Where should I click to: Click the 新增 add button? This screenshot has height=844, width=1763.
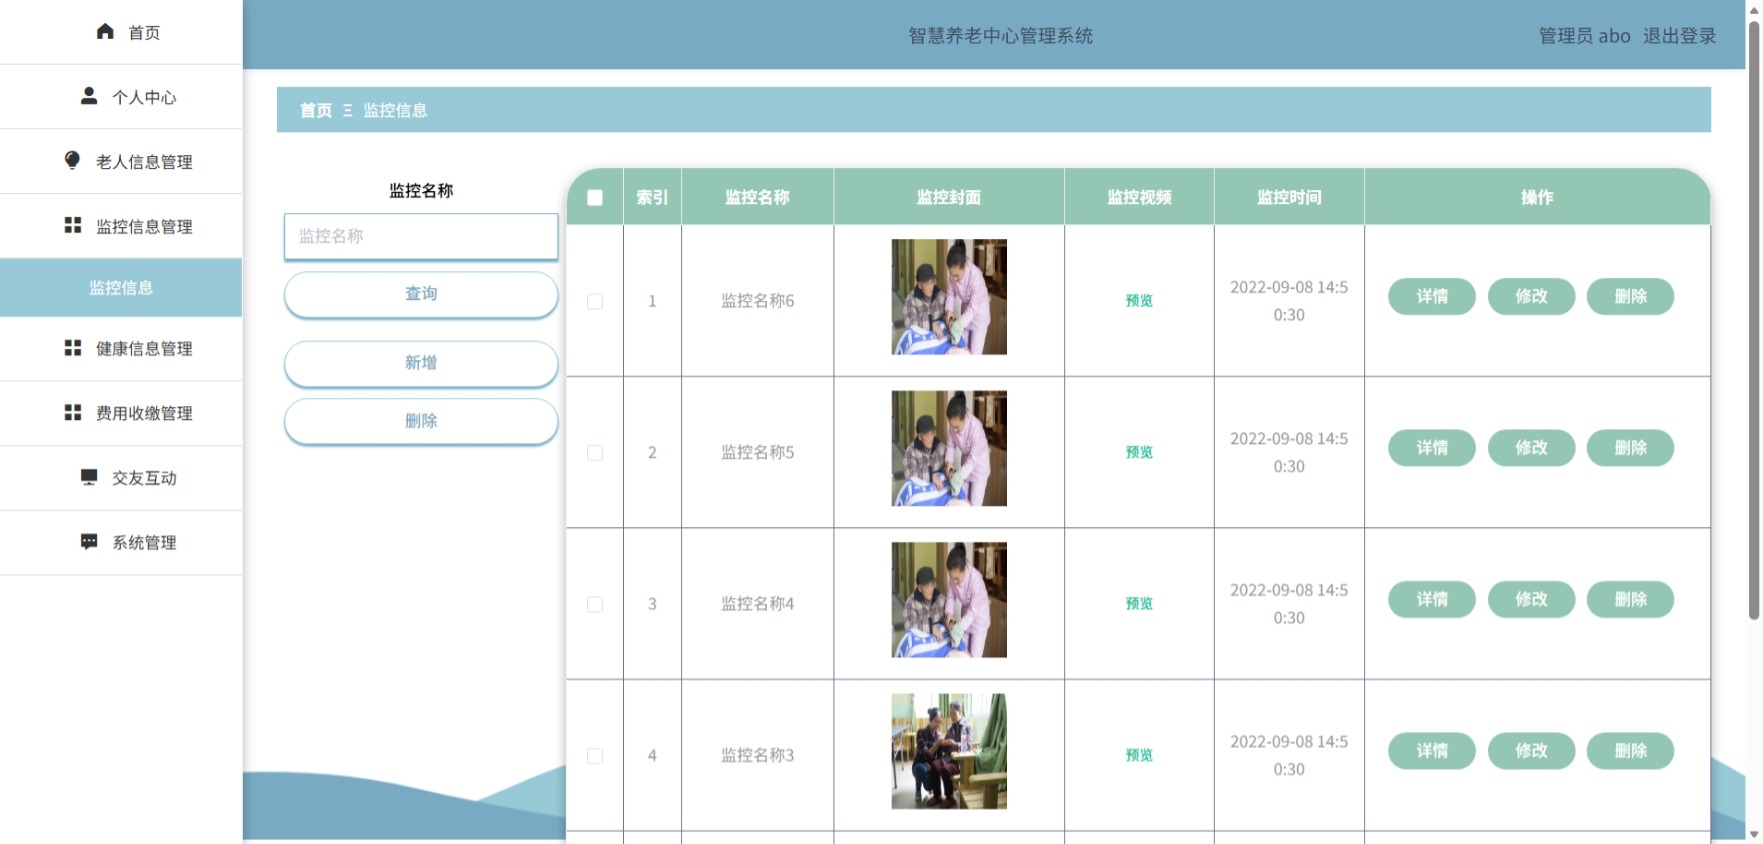(421, 363)
